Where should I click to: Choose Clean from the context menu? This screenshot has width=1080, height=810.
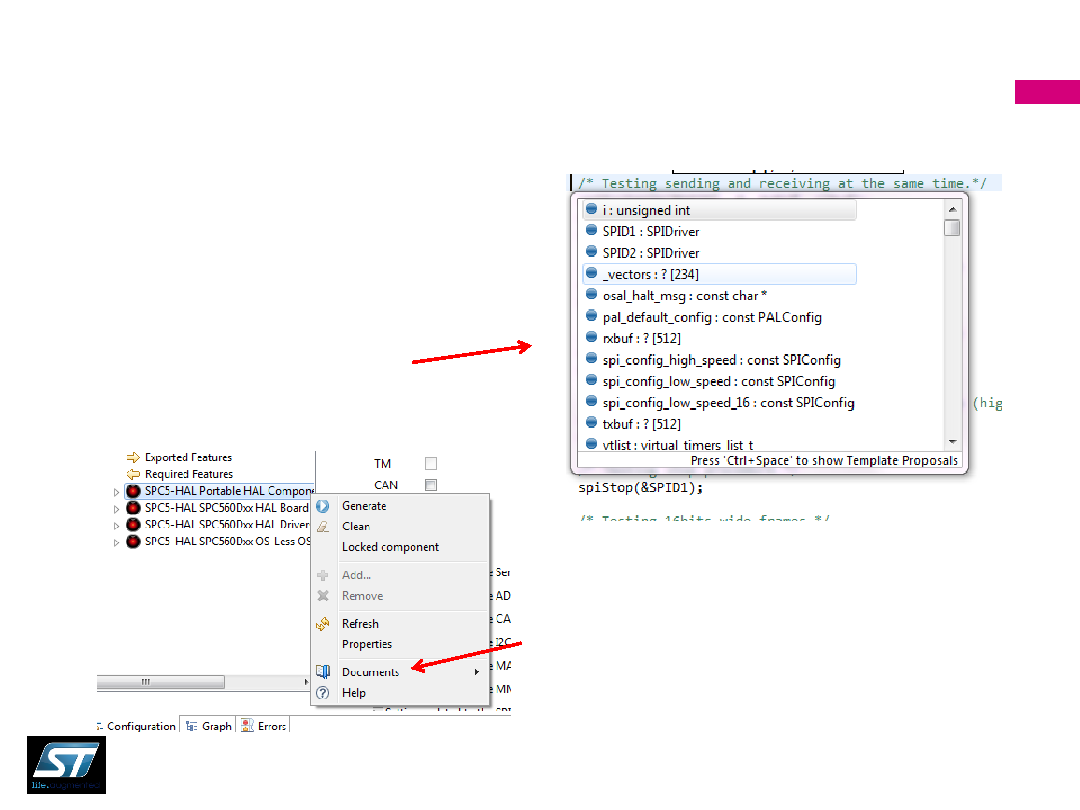[400, 527]
